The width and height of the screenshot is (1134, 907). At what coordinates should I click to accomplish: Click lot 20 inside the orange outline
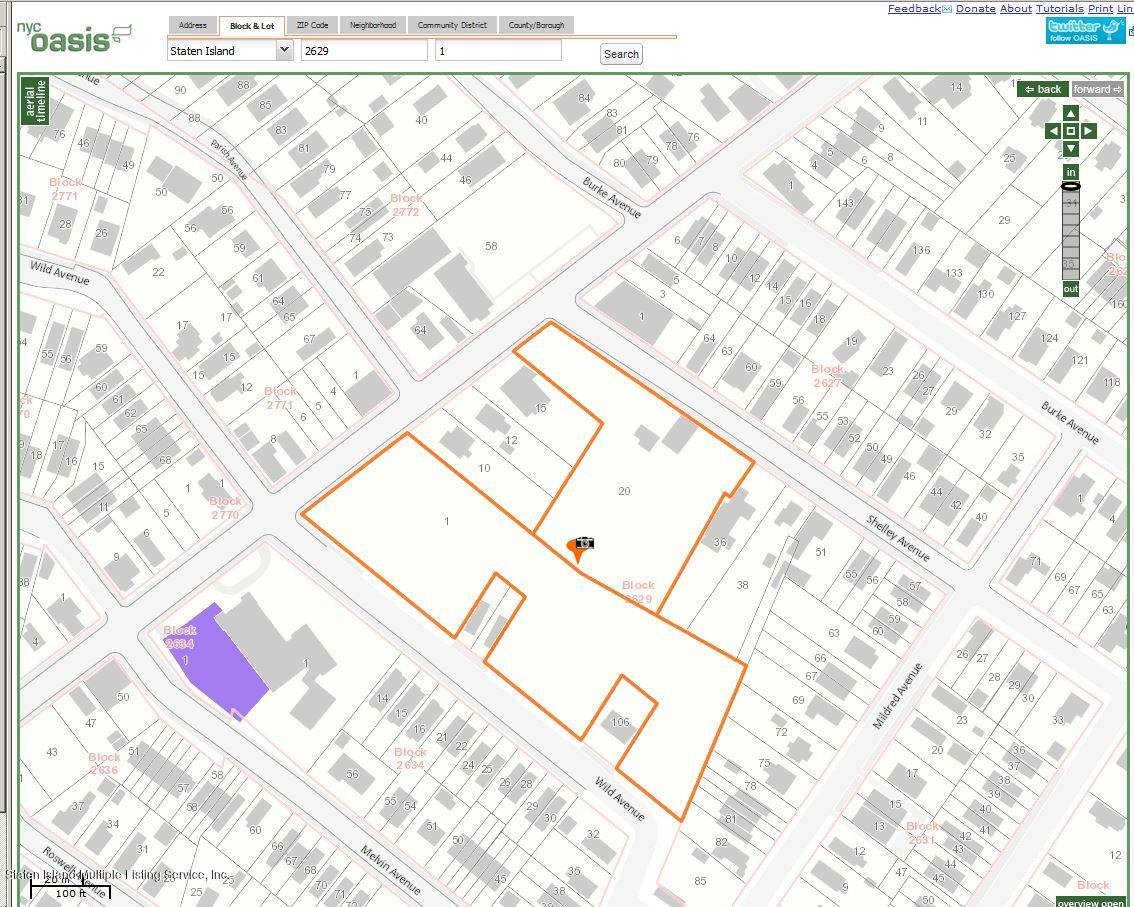coord(624,491)
